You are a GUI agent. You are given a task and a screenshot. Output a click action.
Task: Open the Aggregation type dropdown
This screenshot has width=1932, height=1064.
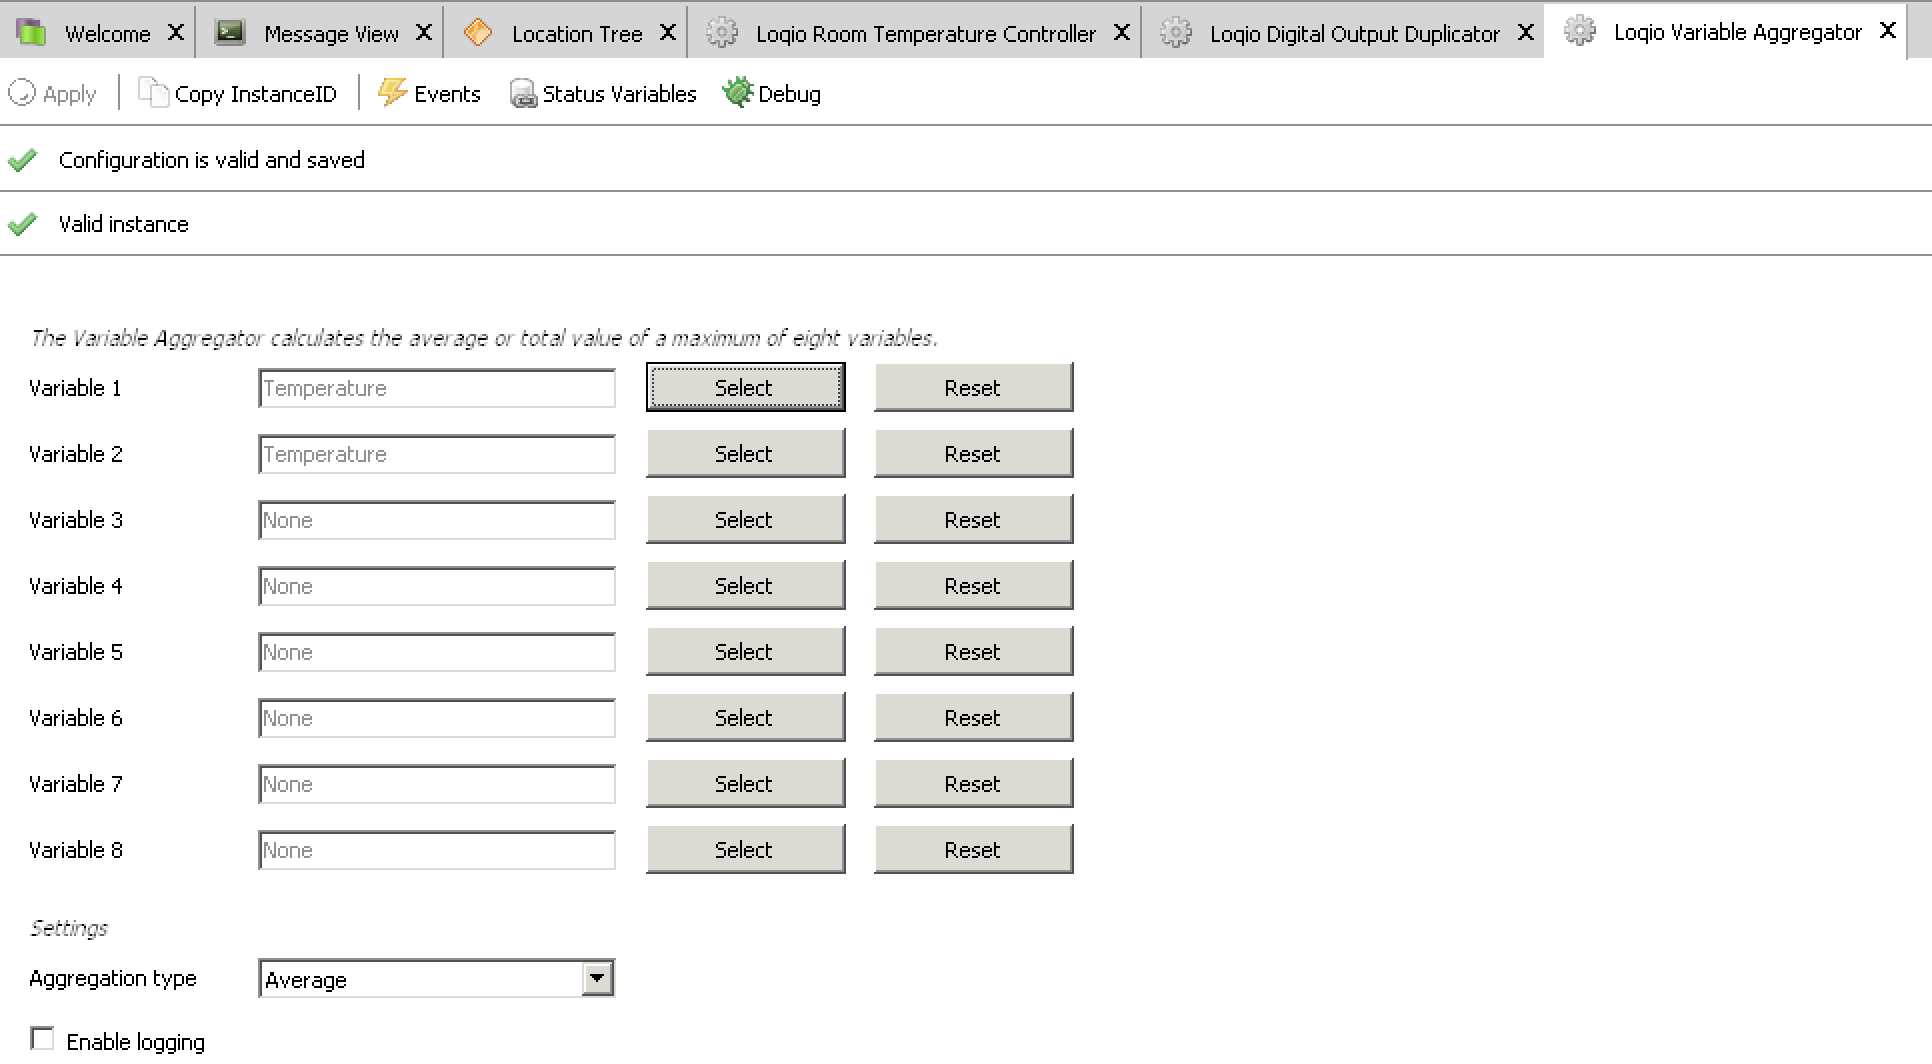click(x=437, y=979)
